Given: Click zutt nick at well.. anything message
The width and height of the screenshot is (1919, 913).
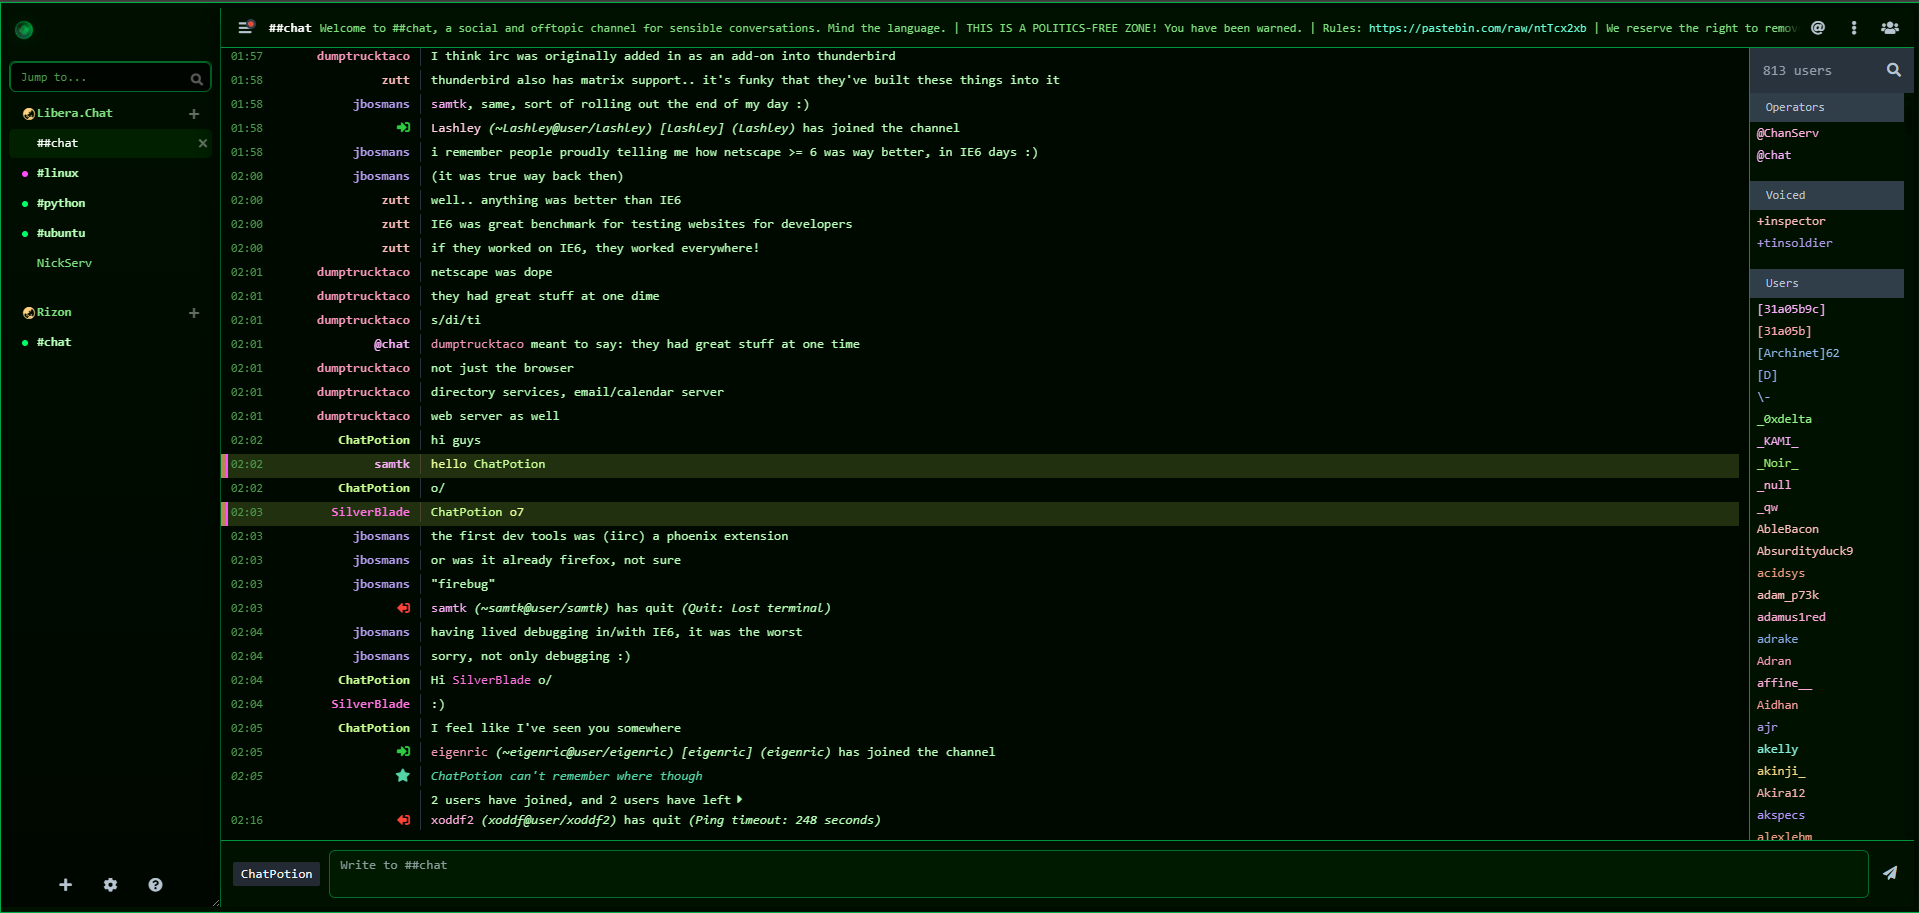Looking at the screenshot, I should point(396,200).
